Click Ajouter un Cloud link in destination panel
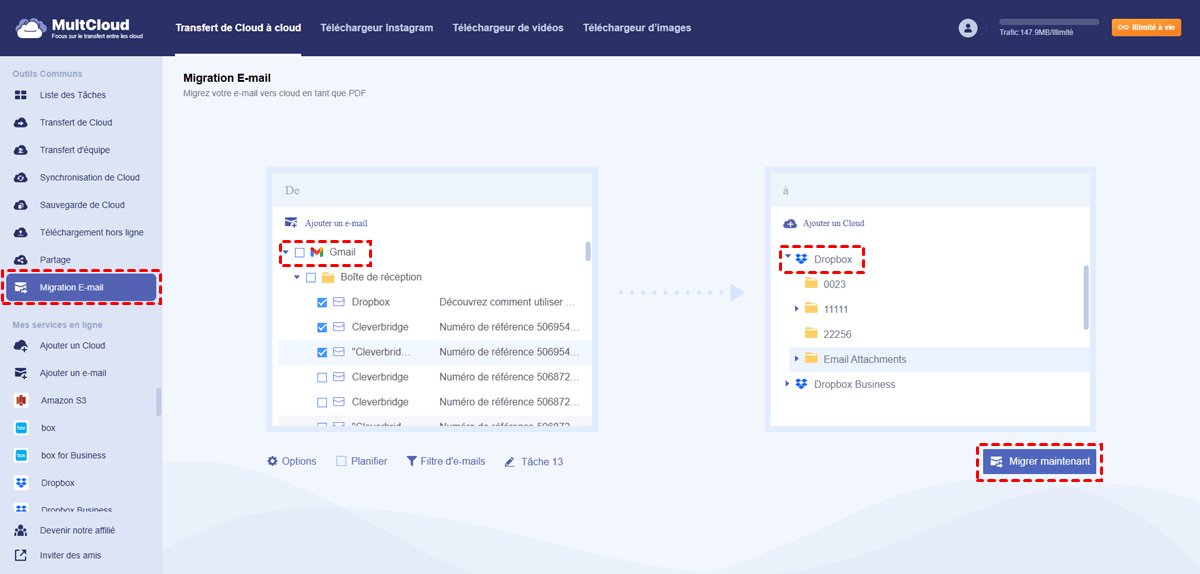Screen dimensions: 1200x574 coord(834,223)
